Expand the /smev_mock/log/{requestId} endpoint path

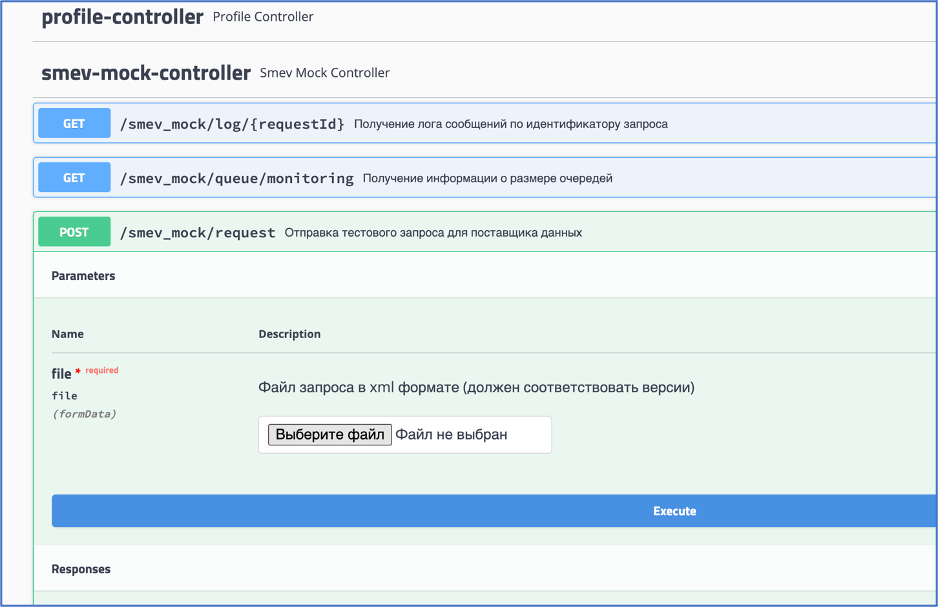point(232,124)
